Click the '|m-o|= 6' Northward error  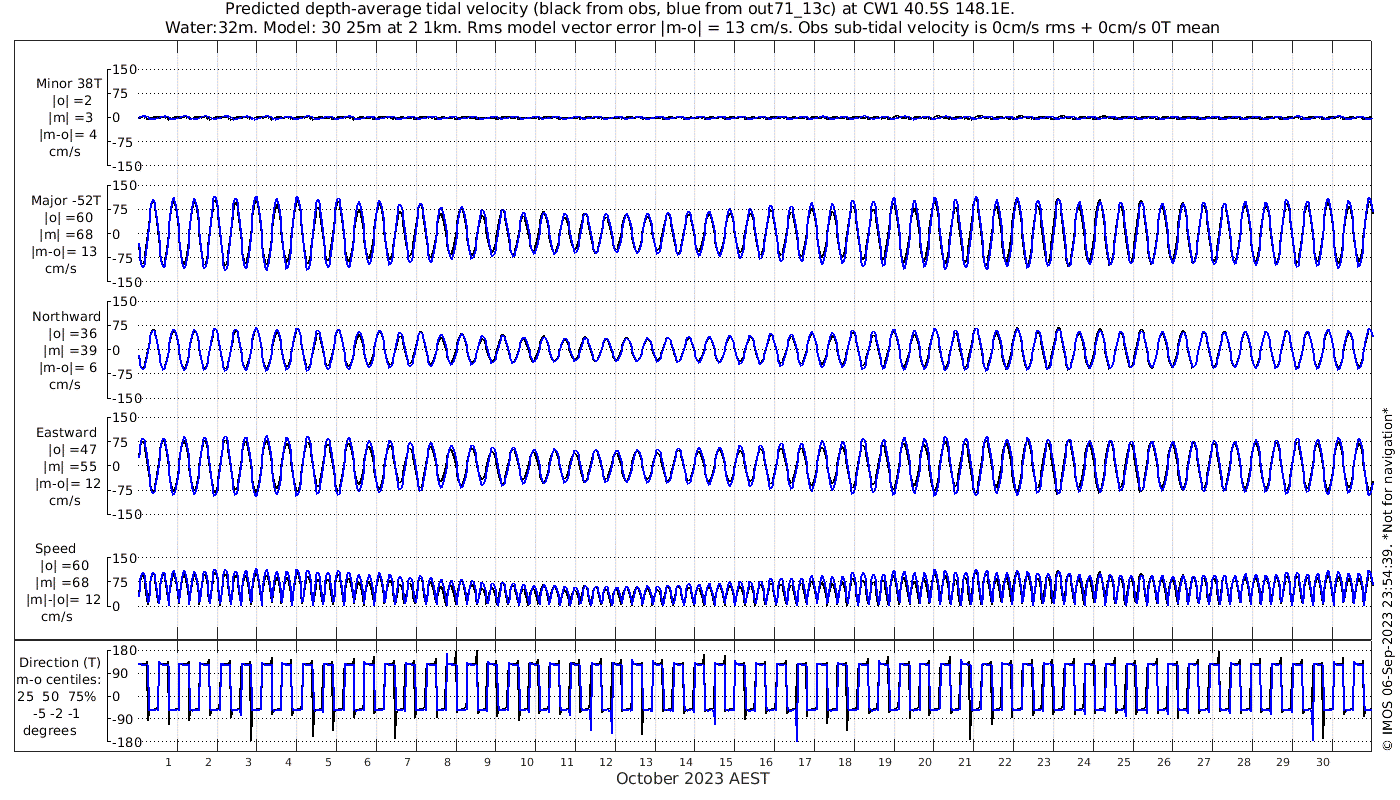(68, 368)
